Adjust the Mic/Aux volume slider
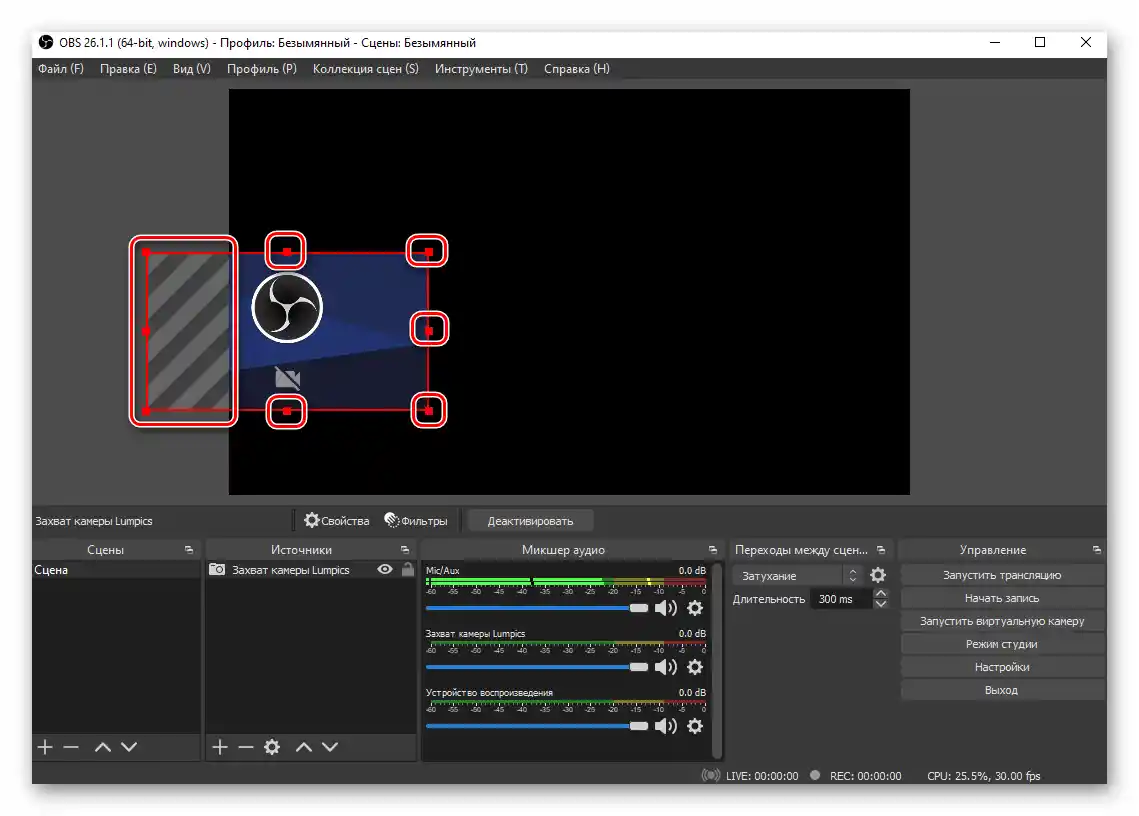Image resolution: width=1139 pixels, height=816 pixels. (x=537, y=608)
